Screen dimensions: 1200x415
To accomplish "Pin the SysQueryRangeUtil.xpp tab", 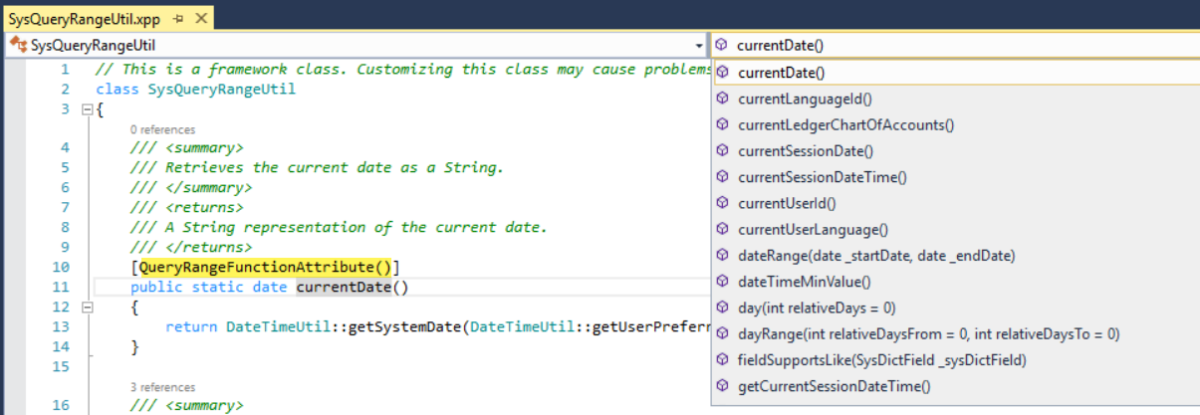I will pyautogui.click(x=179, y=19).
